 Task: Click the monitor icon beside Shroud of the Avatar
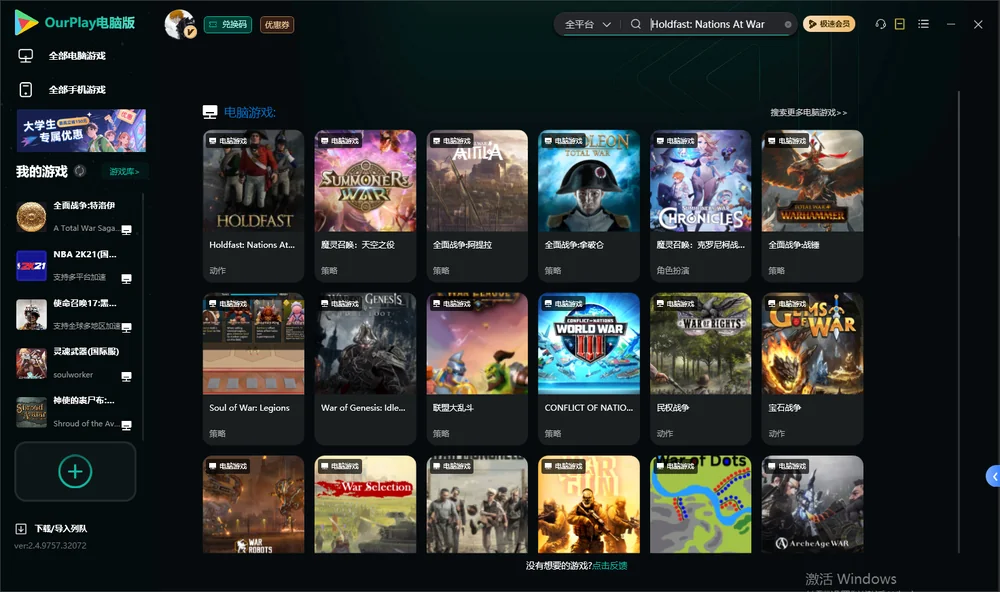coord(126,426)
